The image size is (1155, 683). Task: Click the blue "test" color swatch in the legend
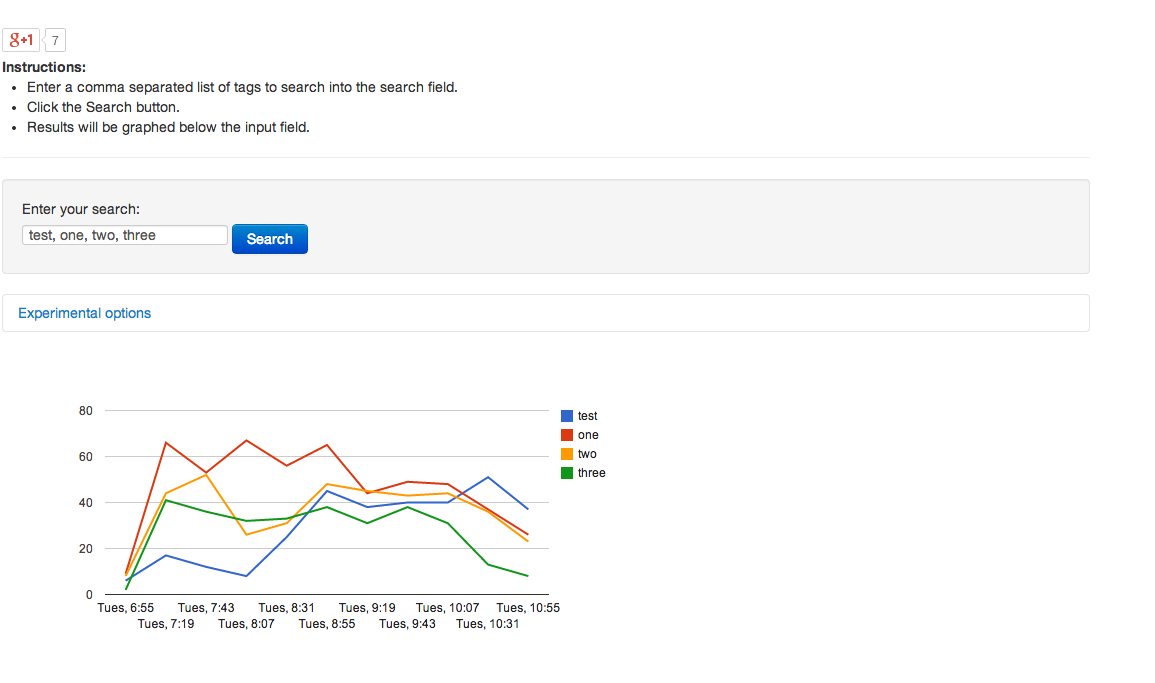pos(567,416)
